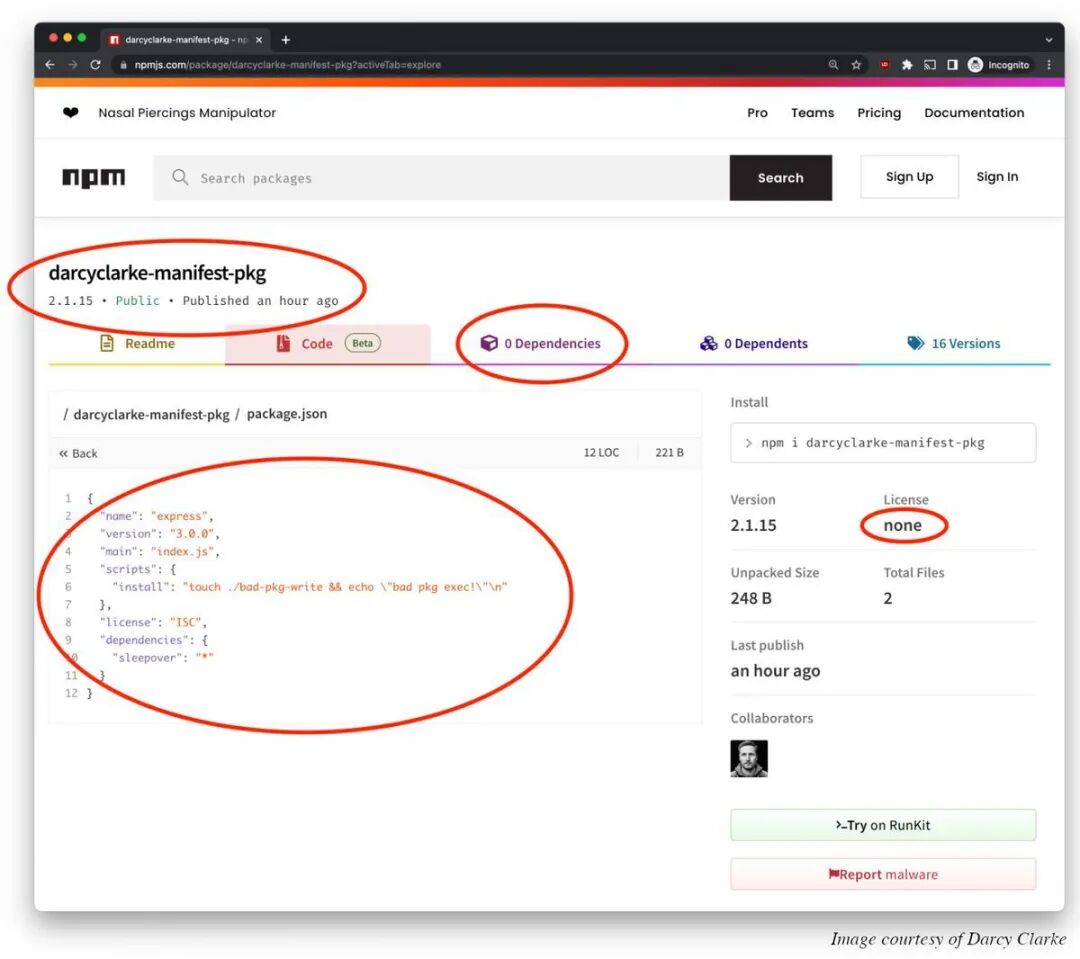The width and height of the screenshot is (1080, 959).
Task: Click the Public label under package name
Action: tap(137, 301)
